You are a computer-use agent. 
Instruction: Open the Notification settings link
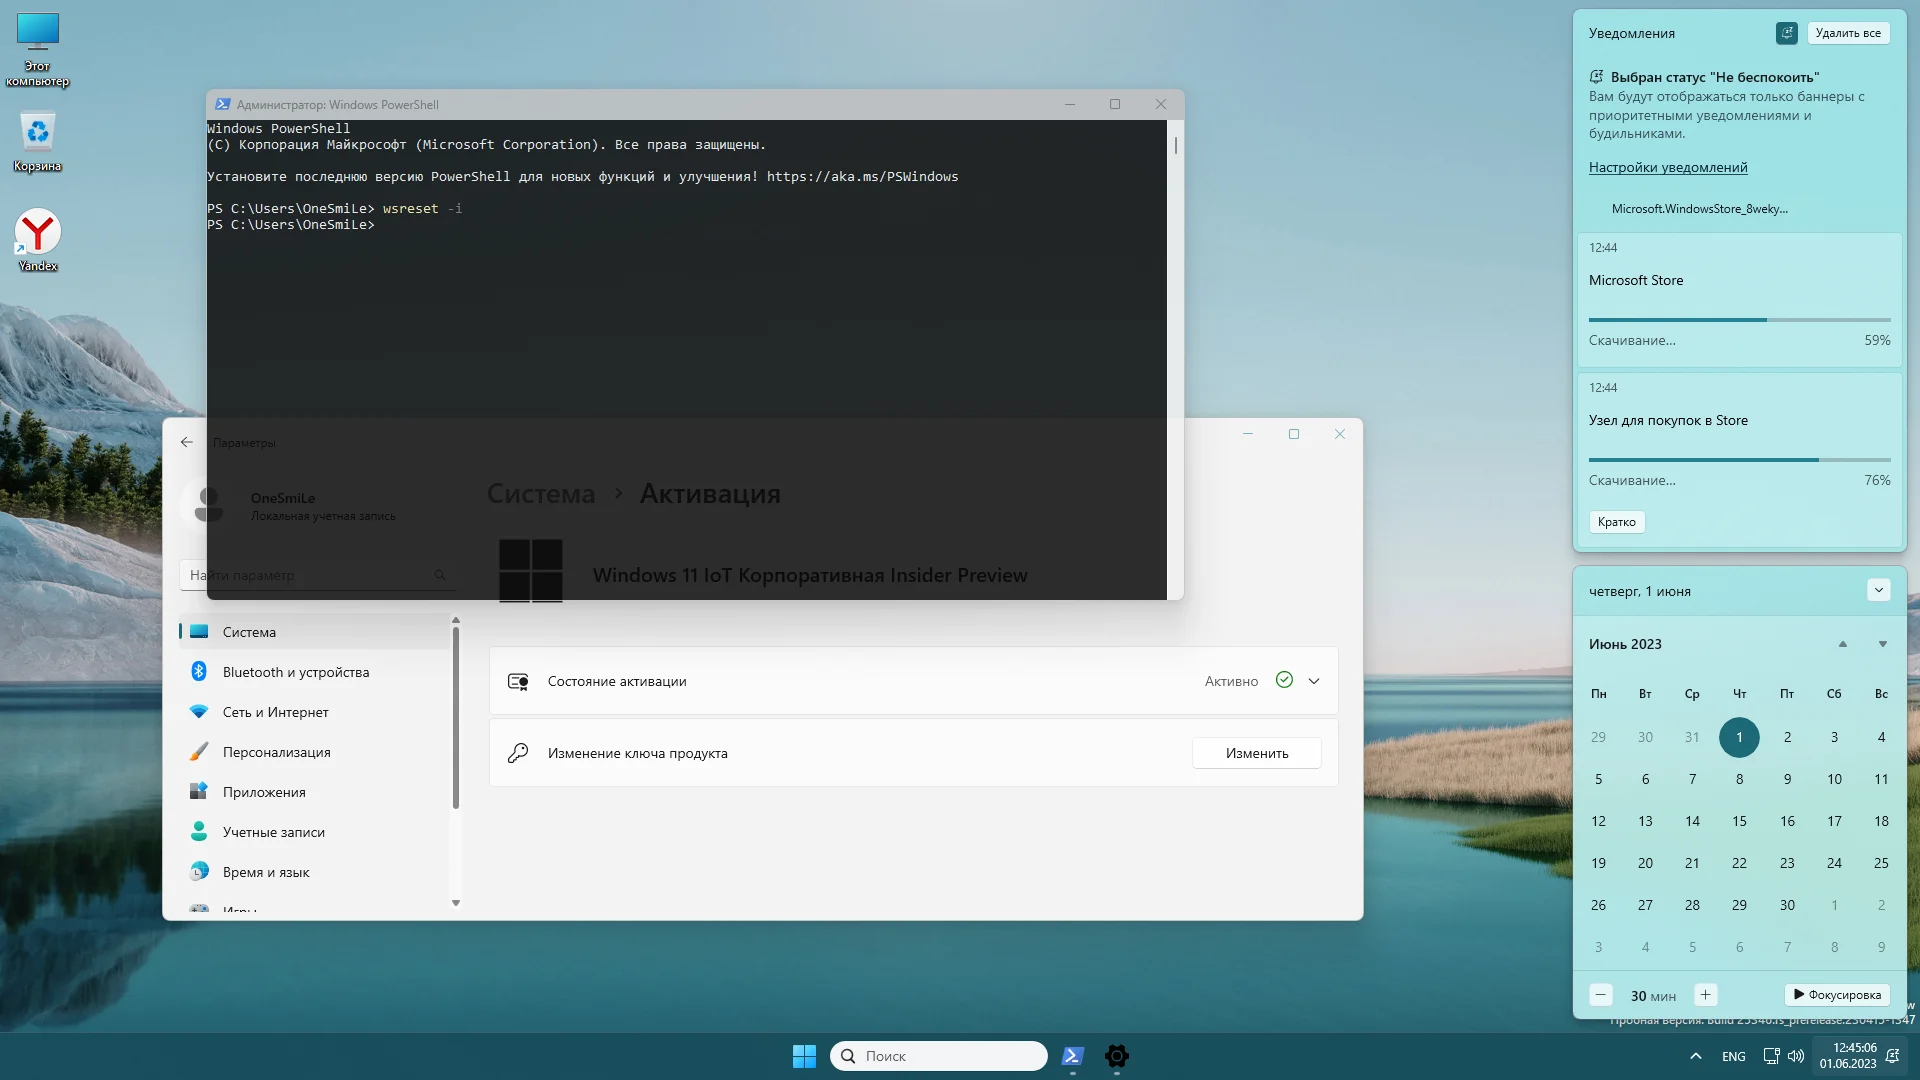pyautogui.click(x=1667, y=167)
